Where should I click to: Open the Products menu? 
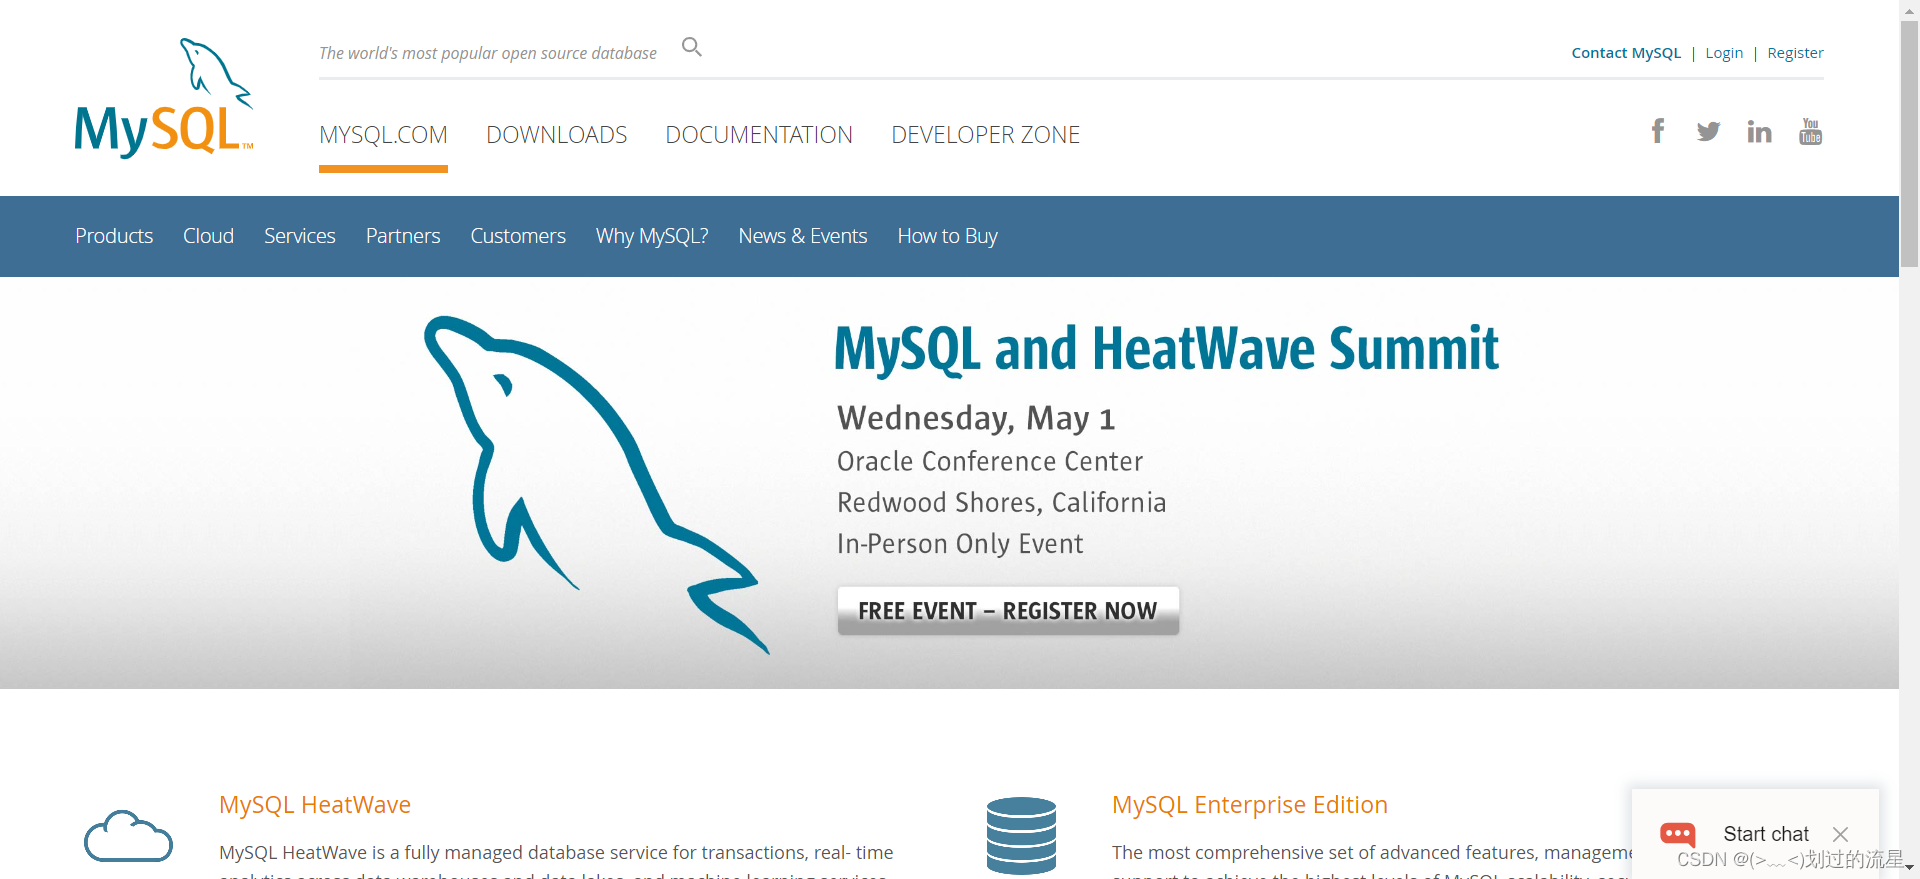[114, 236]
